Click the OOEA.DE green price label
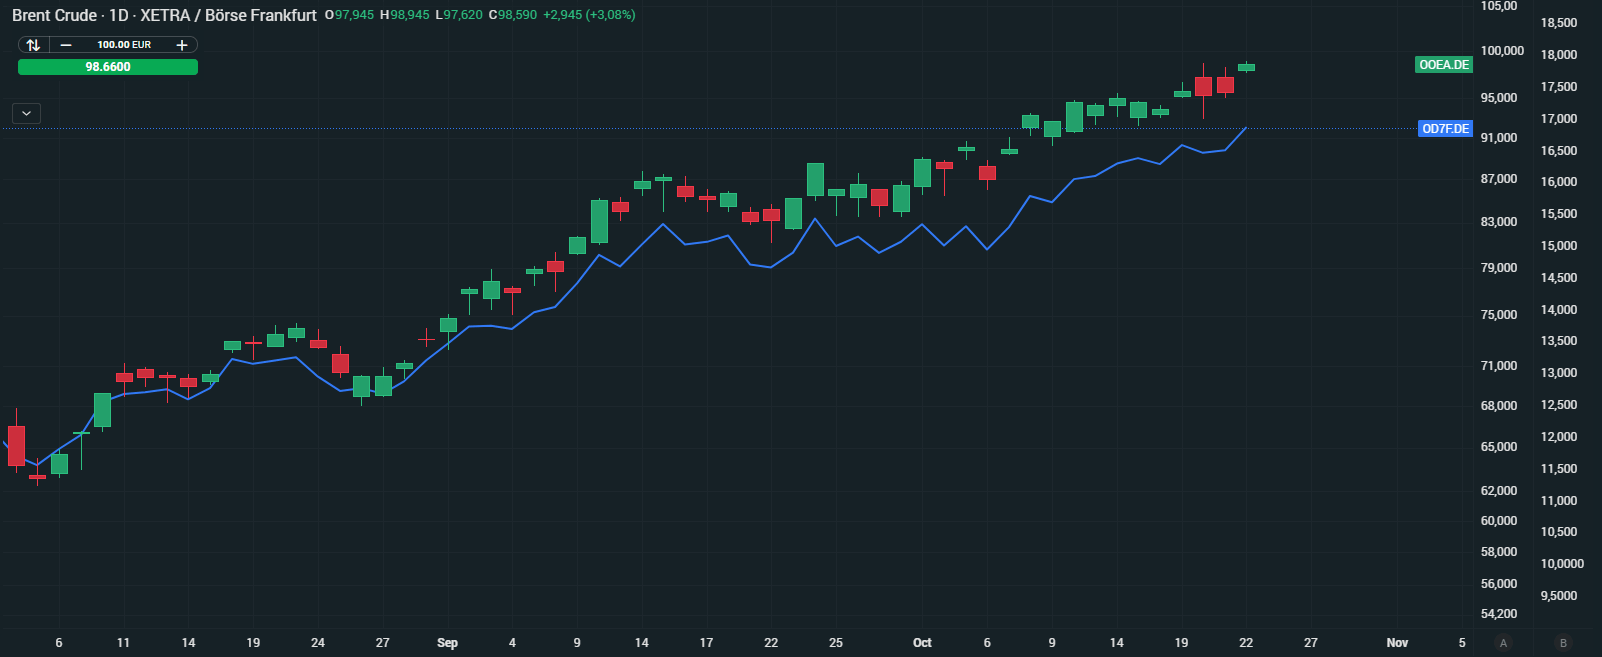1602x657 pixels. [1444, 65]
